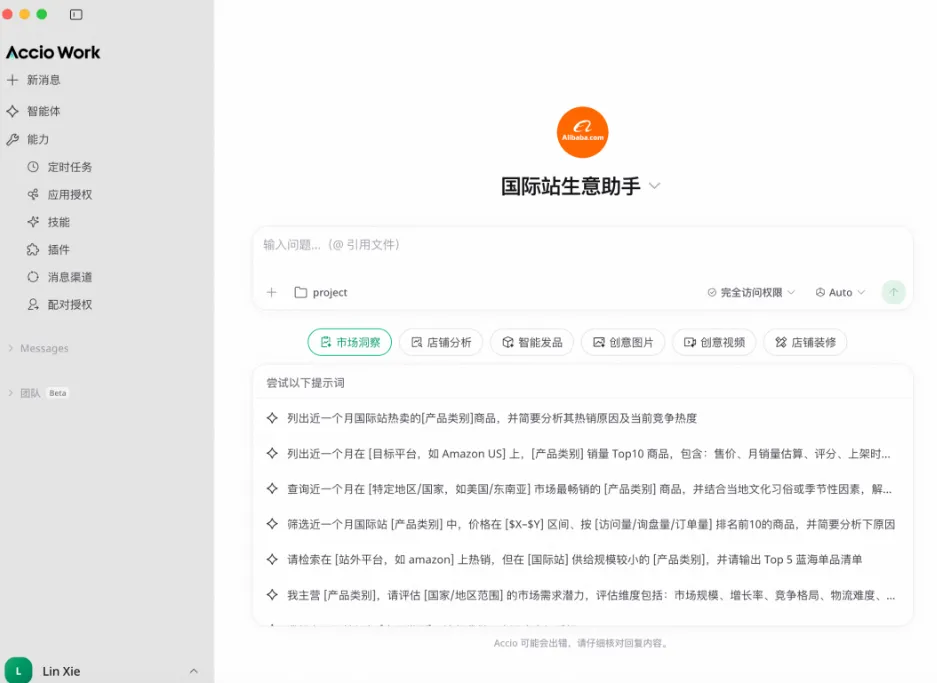
Task: Click the shield icon beside 完全访问权限
Action: point(712,292)
